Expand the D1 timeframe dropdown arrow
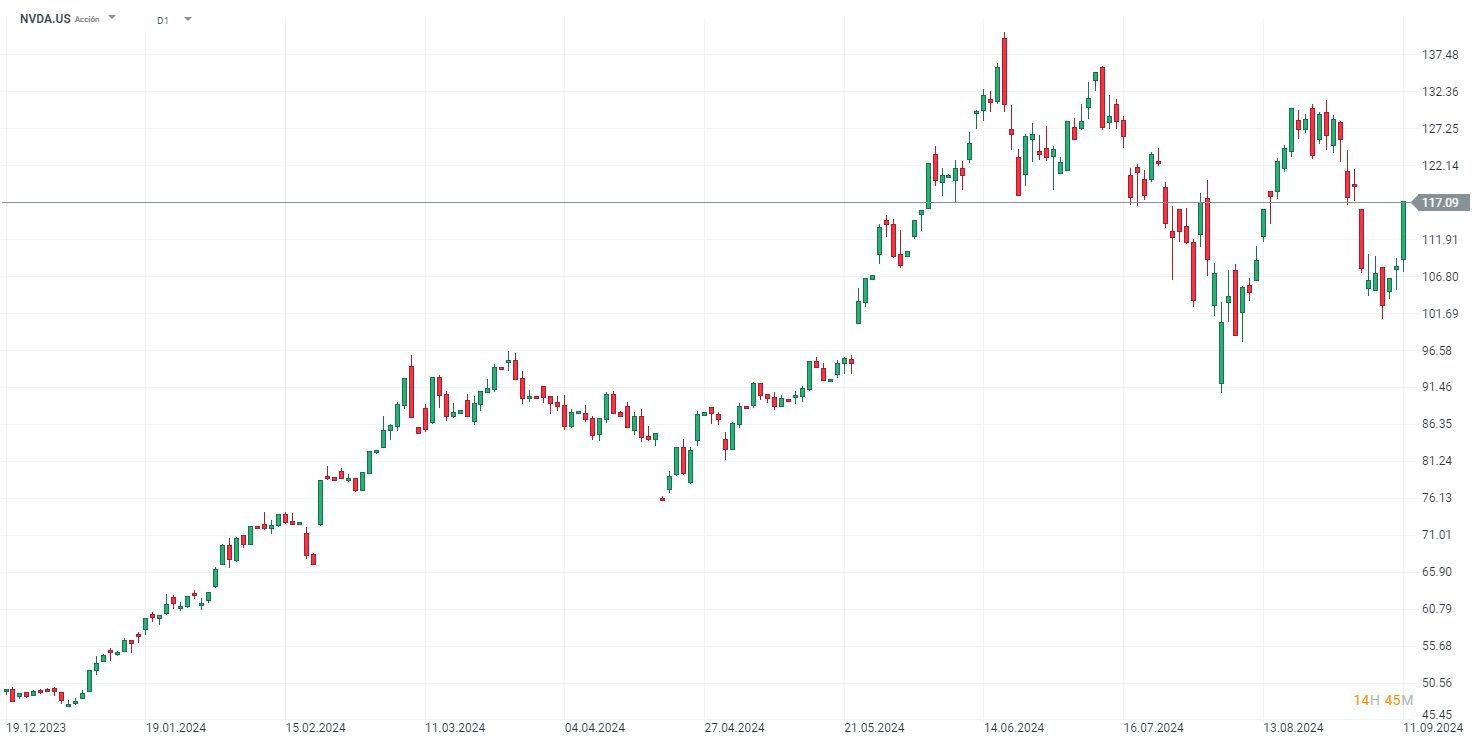The height and width of the screenshot is (745, 1482). click(188, 19)
